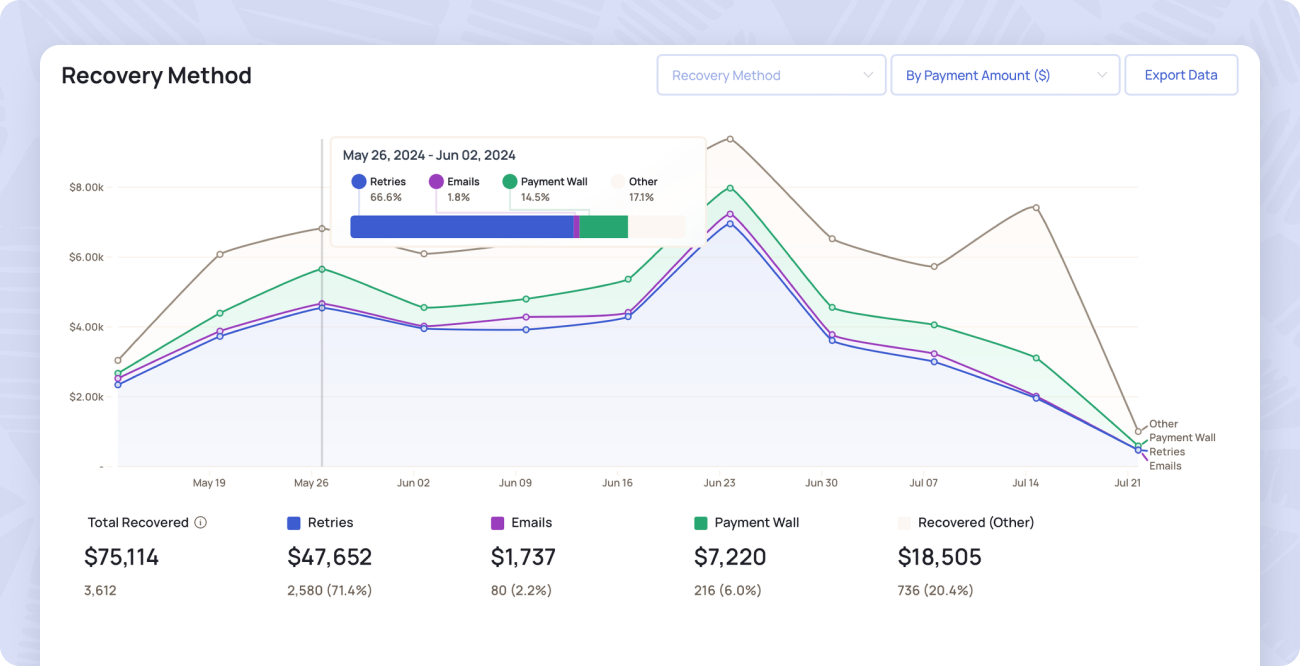Click the Total Recovered label
The width and height of the screenshot is (1300, 666).
139,522
